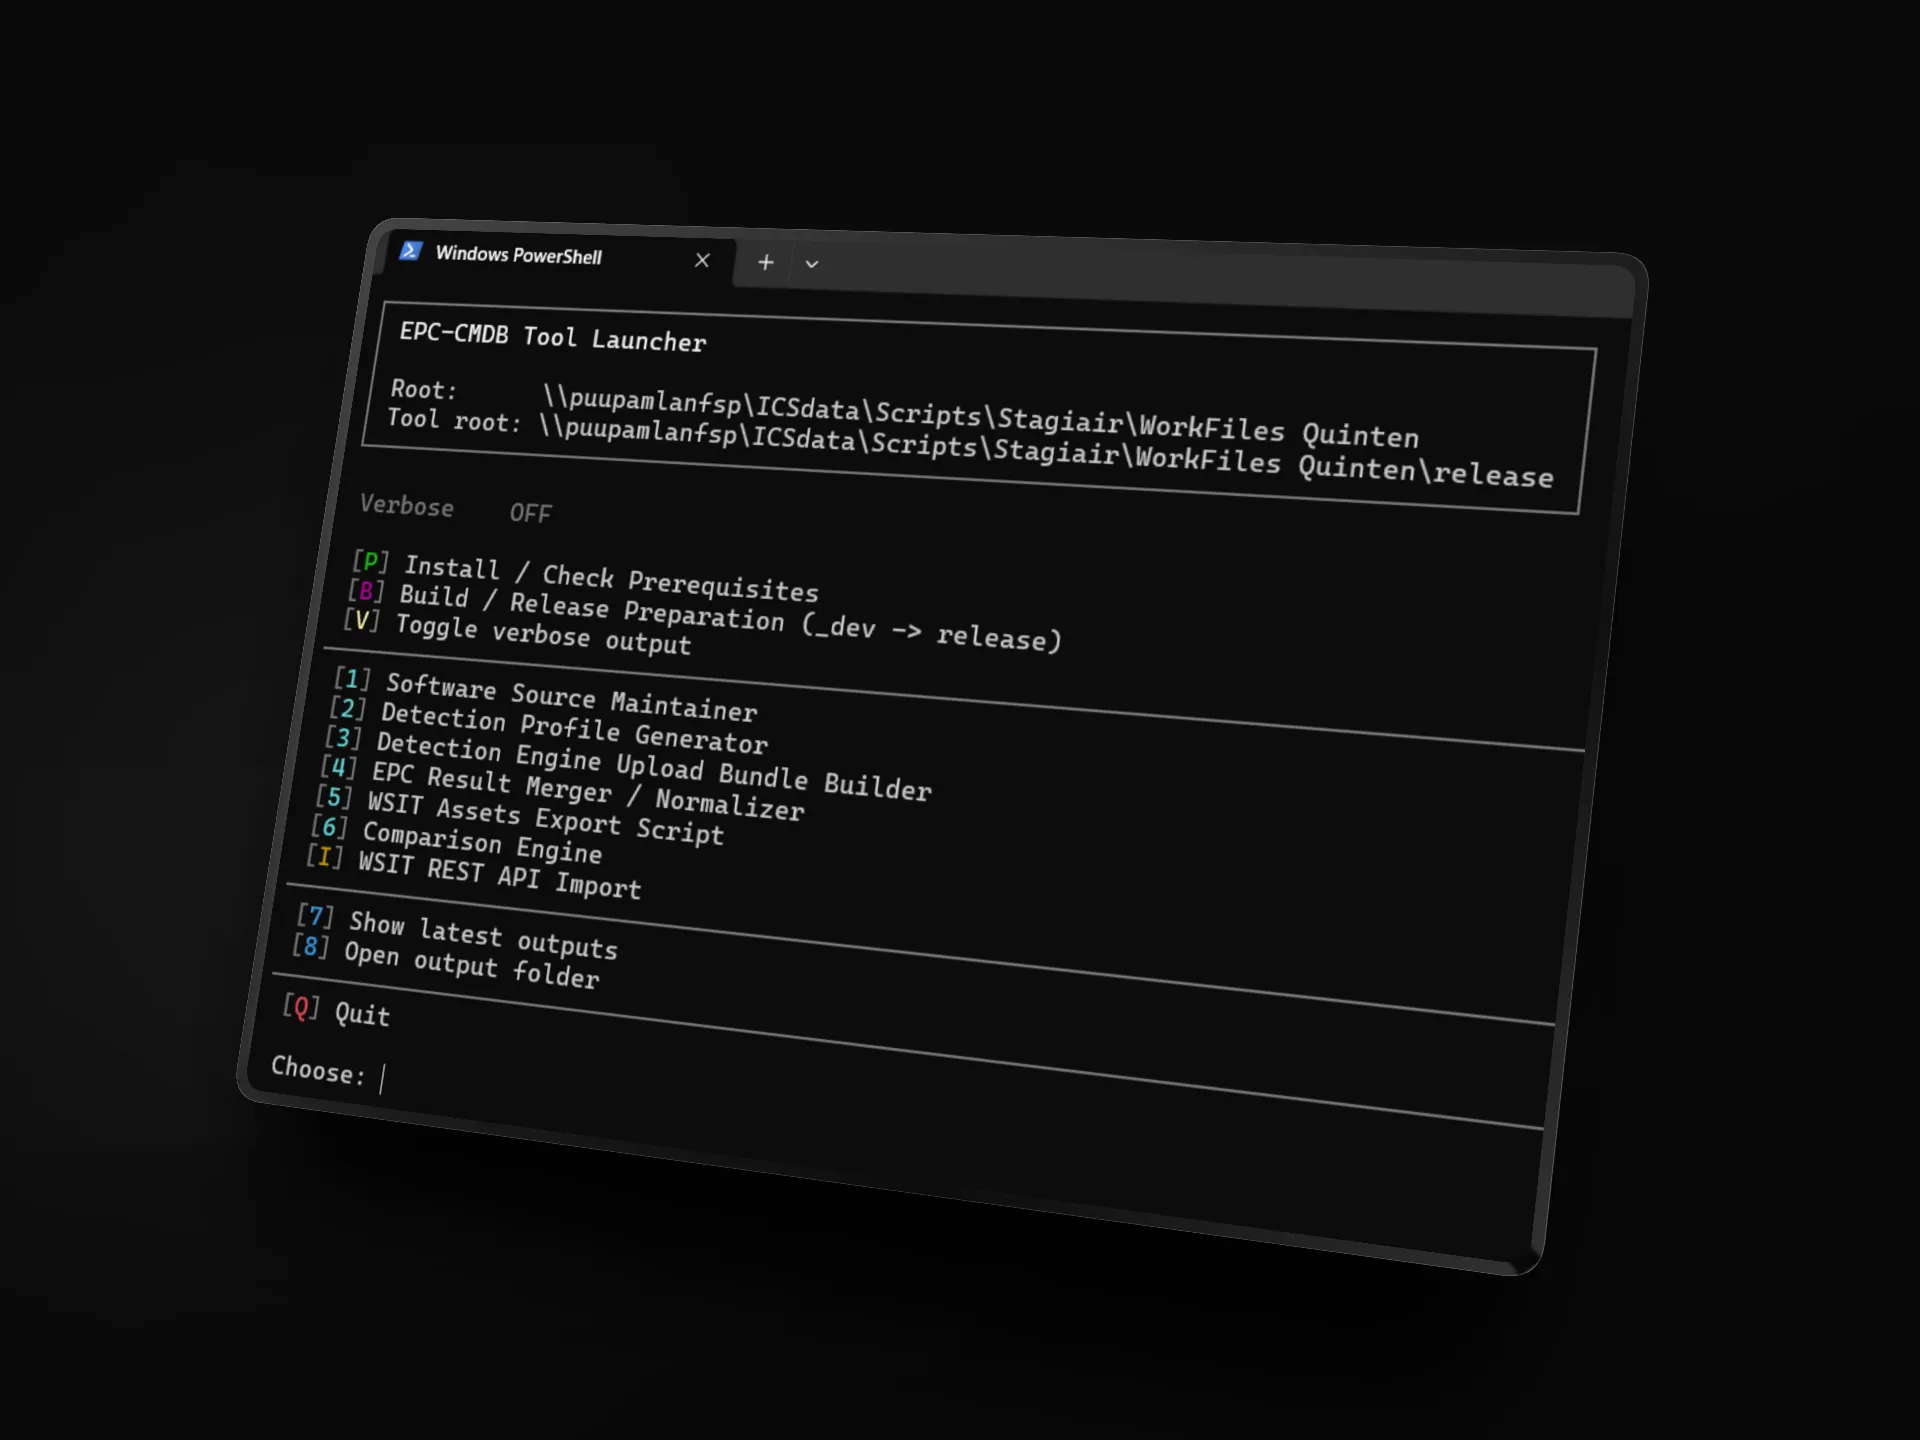Click '[2] Detection Profile Generator' entry
1920x1440 pixels.
548,726
